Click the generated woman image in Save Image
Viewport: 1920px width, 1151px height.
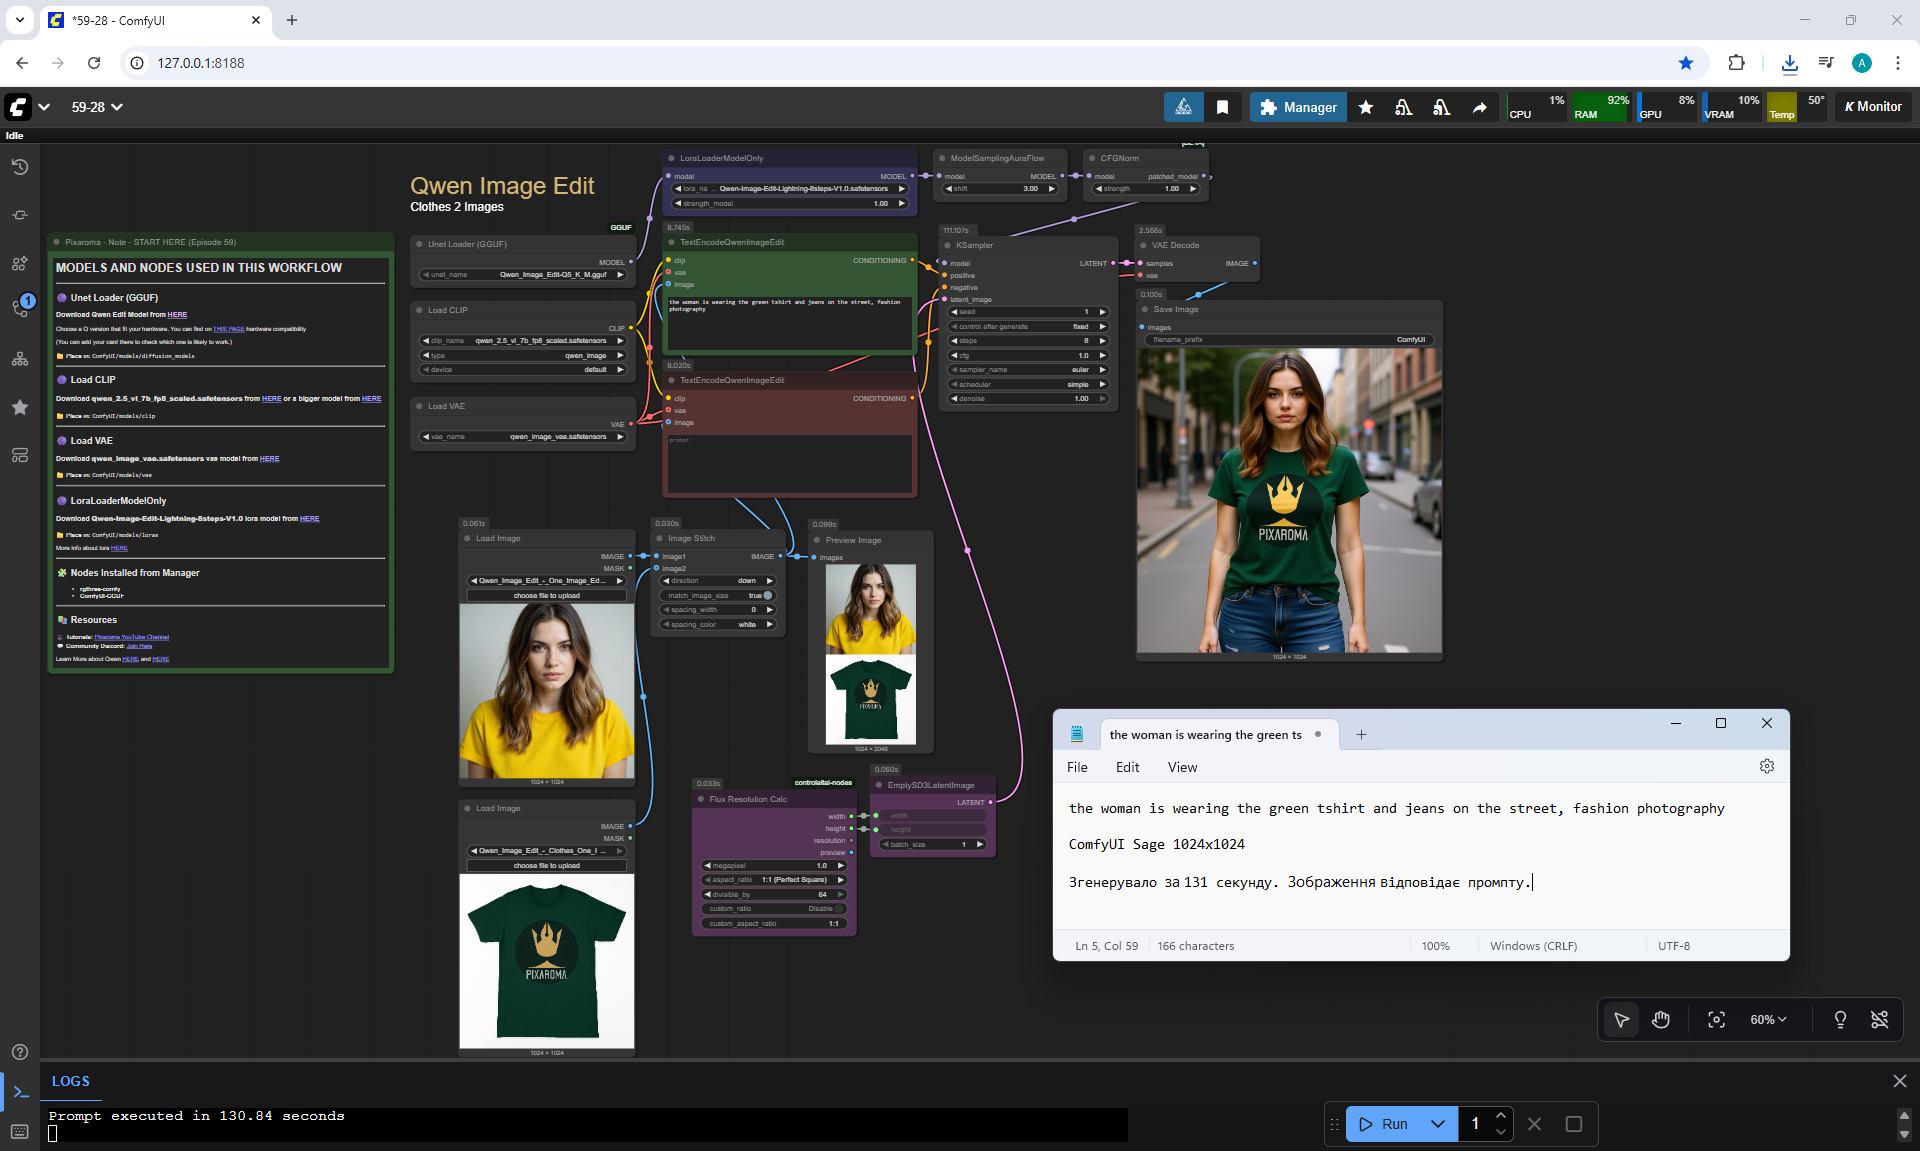coord(1289,500)
